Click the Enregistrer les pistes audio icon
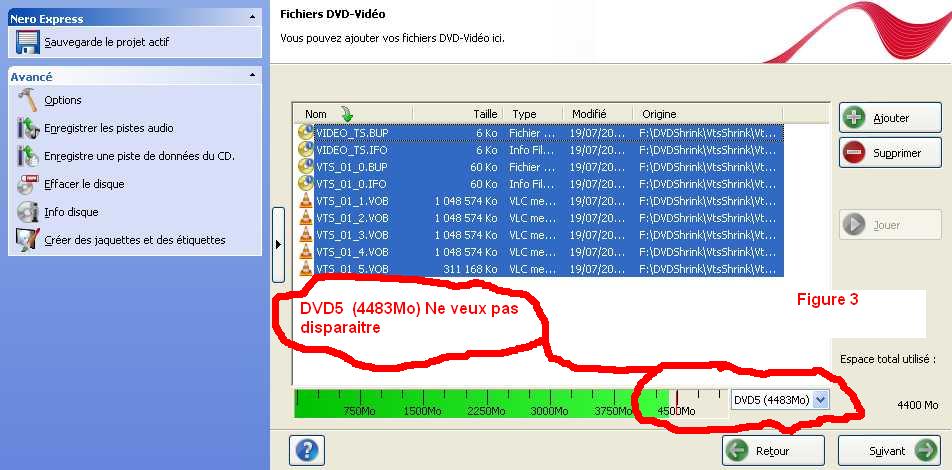 (27, 128)
